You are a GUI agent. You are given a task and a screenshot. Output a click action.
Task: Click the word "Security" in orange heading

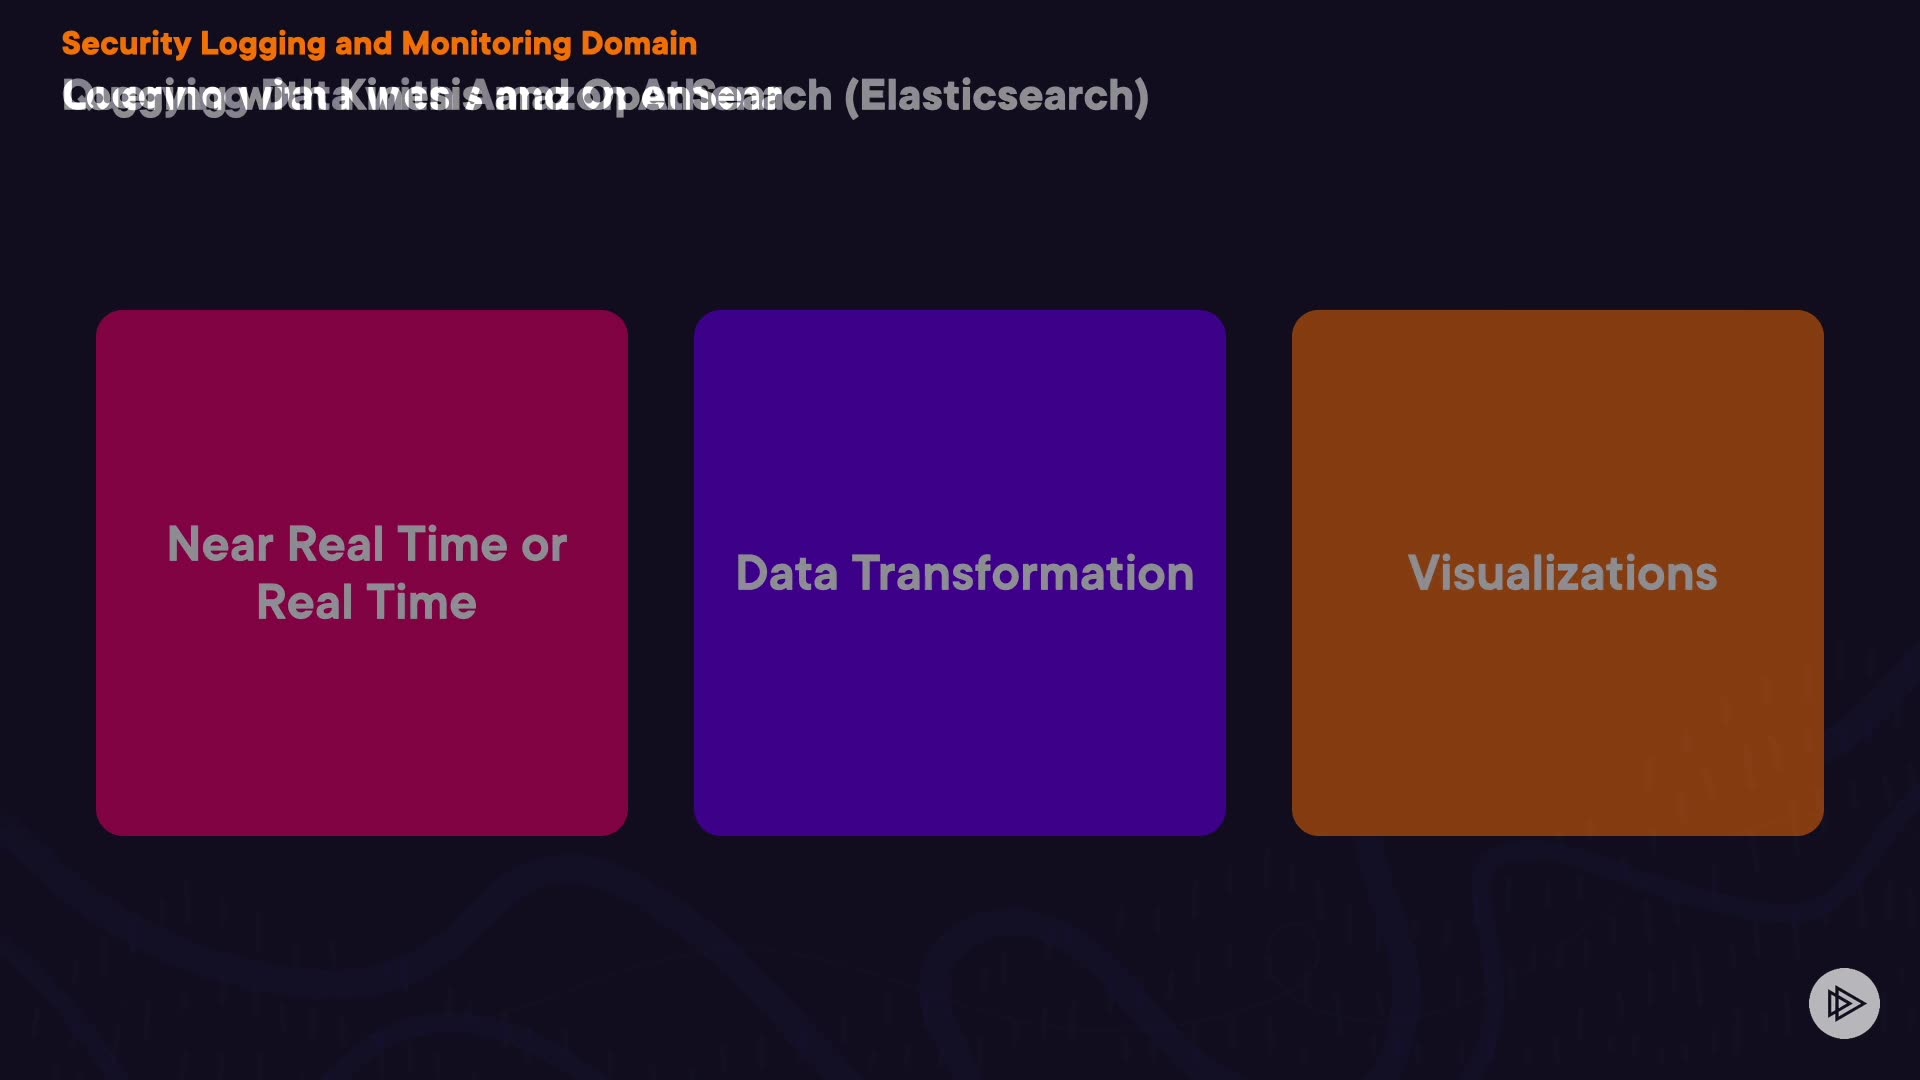coord(126,44)
